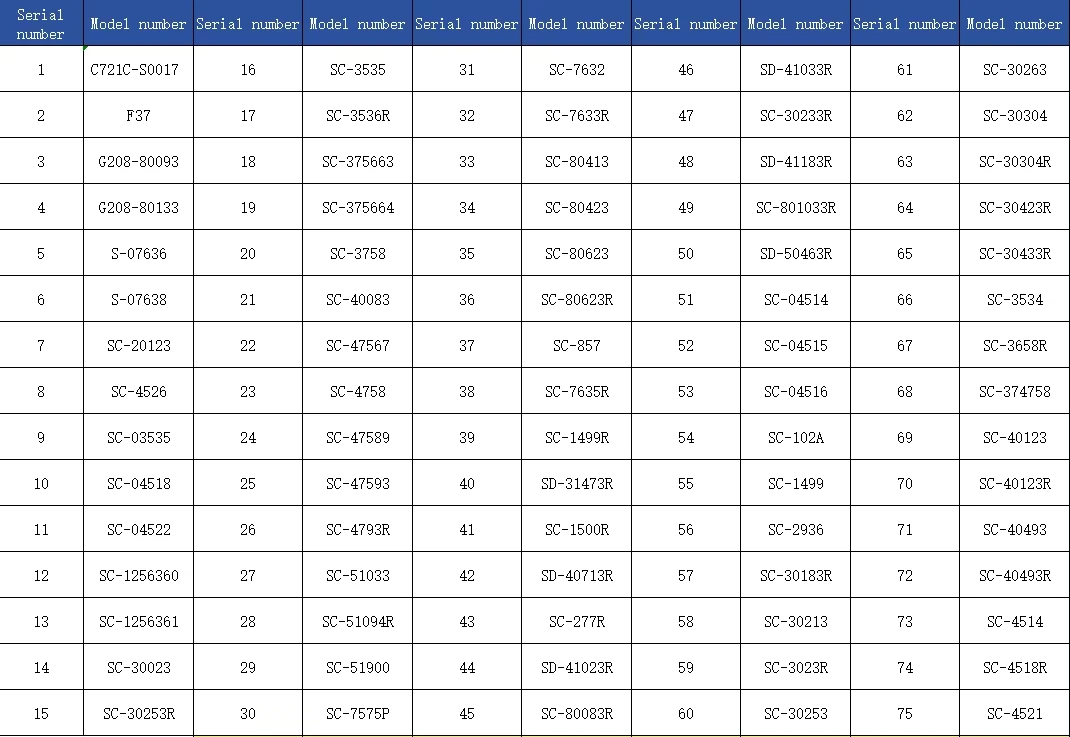
Task: Select model SC-277R
Action: click(577, 621)
